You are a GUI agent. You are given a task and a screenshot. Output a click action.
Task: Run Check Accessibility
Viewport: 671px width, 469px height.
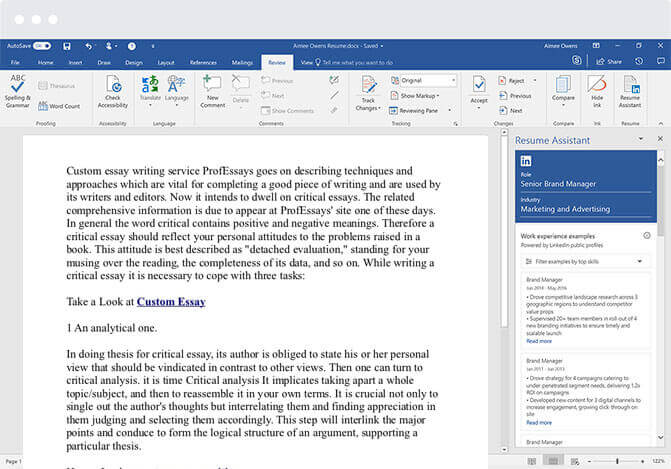[113, 91]
